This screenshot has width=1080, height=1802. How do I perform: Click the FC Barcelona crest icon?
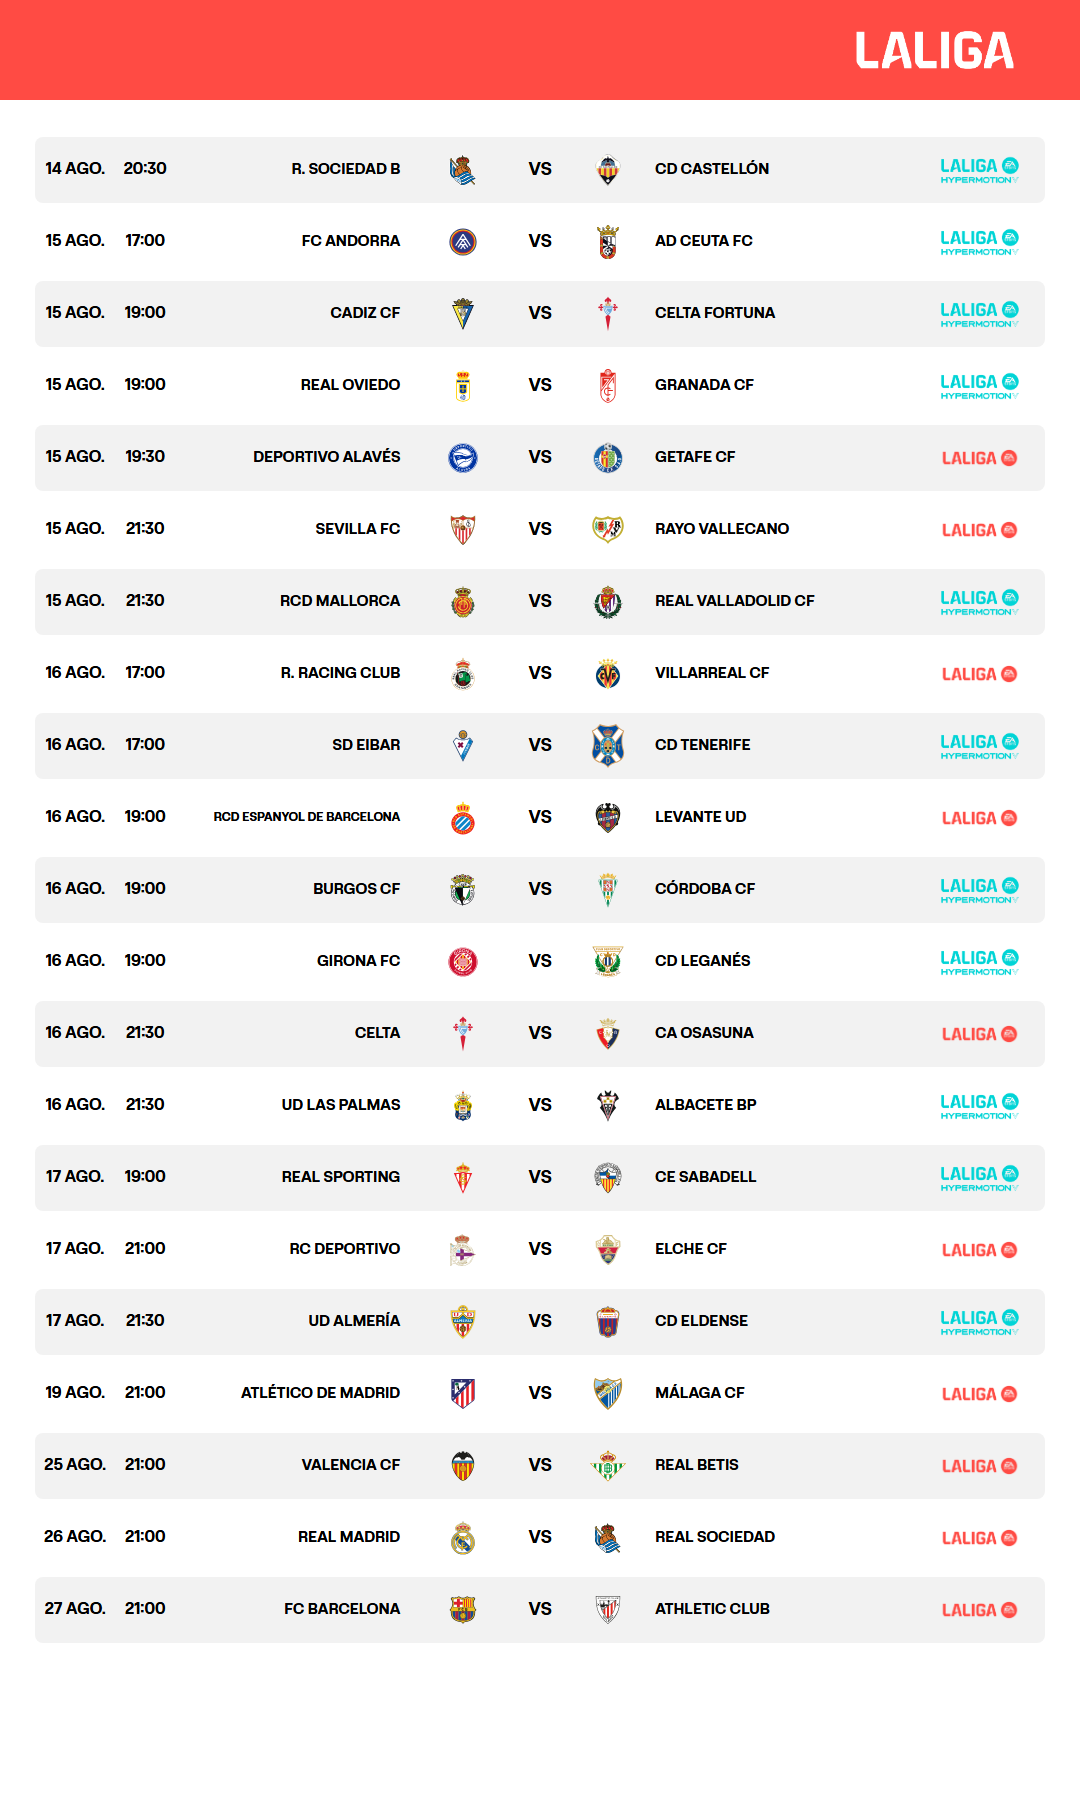pyautogui.click(x=463, y=1609)
